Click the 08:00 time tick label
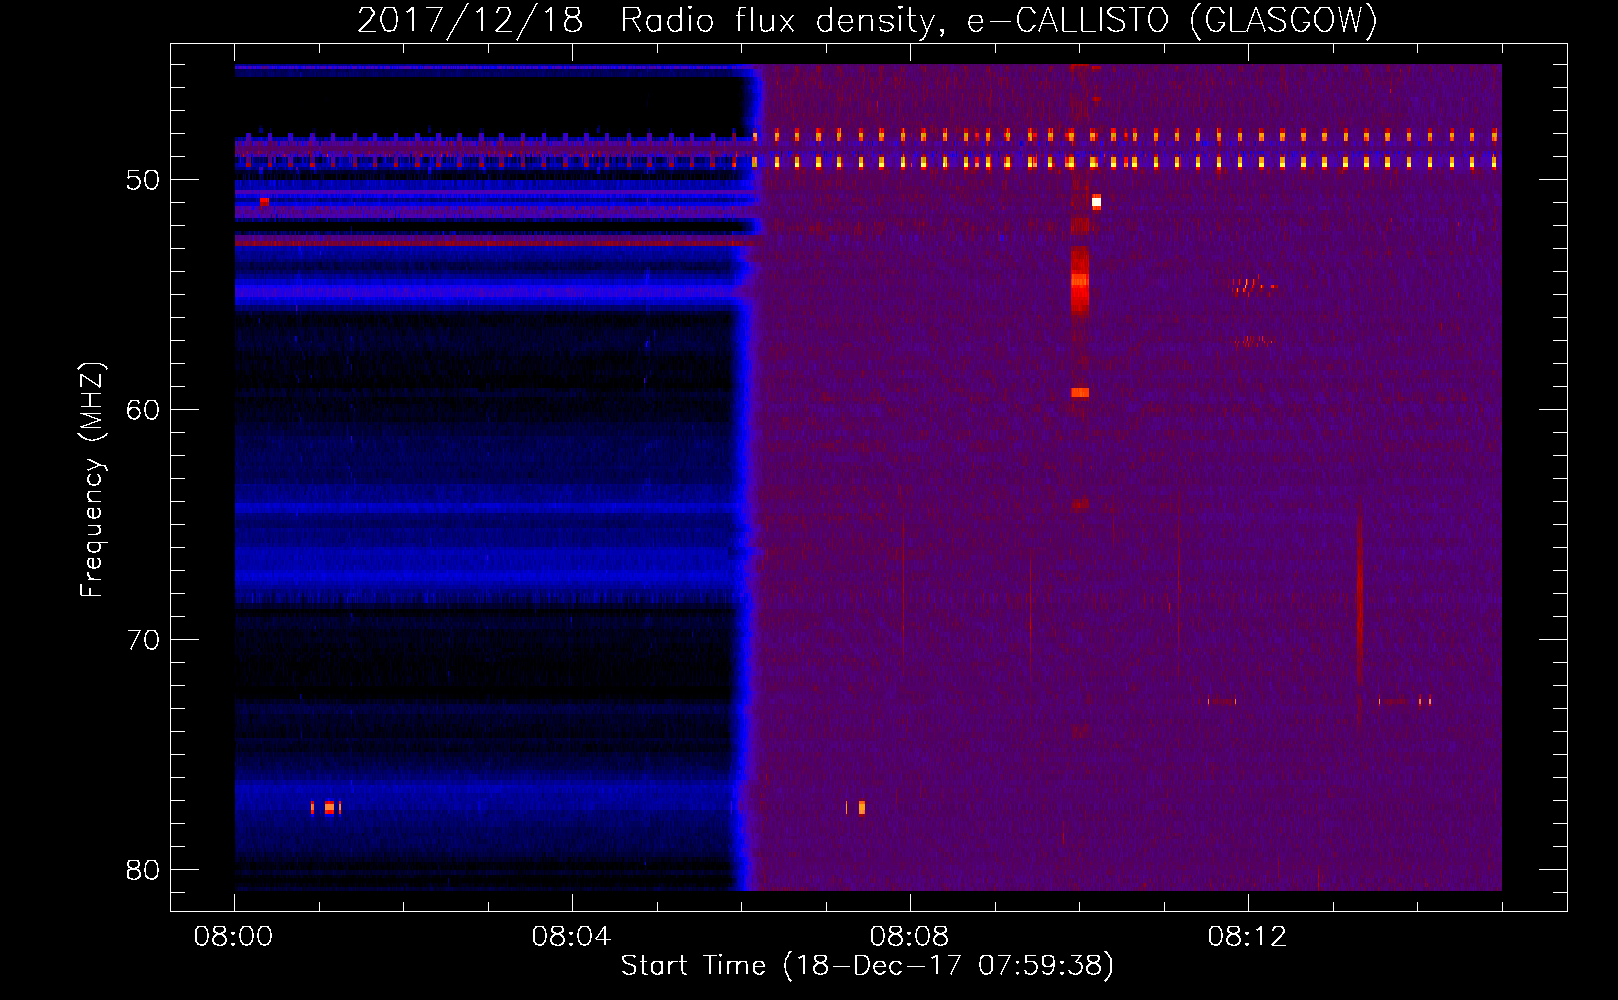Image resolution: width=1618 pixels, height=1000 pixels. [x=233, y=937]
